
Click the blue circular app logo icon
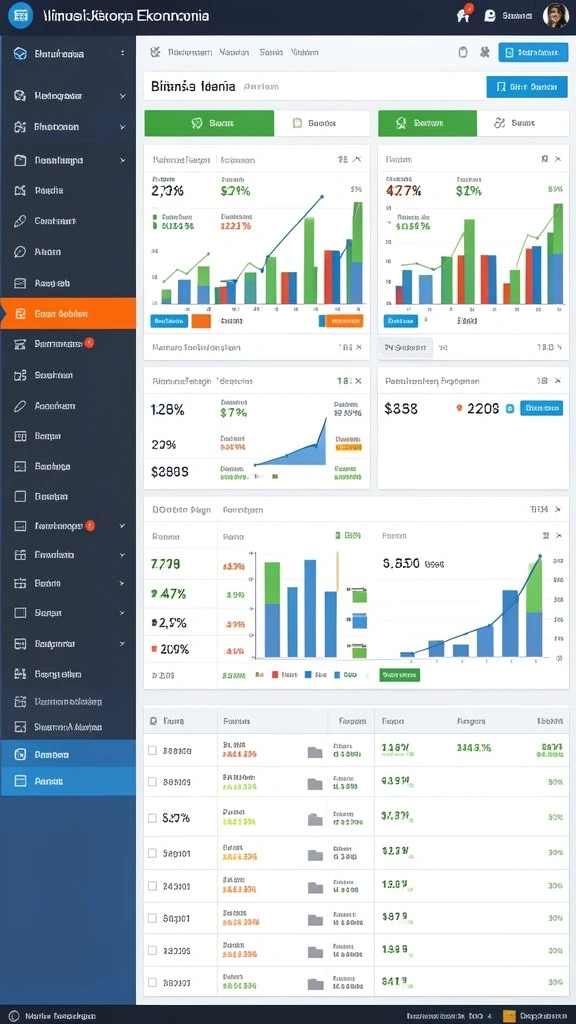tap(22, 15)
